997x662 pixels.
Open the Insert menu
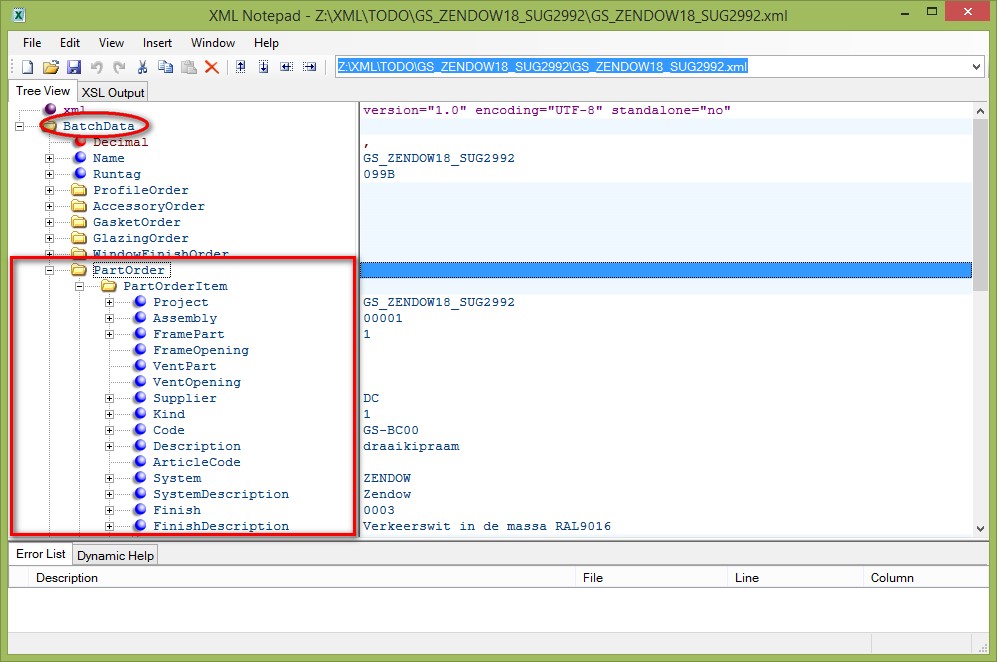pyautogui.click(x=157, y=43)
